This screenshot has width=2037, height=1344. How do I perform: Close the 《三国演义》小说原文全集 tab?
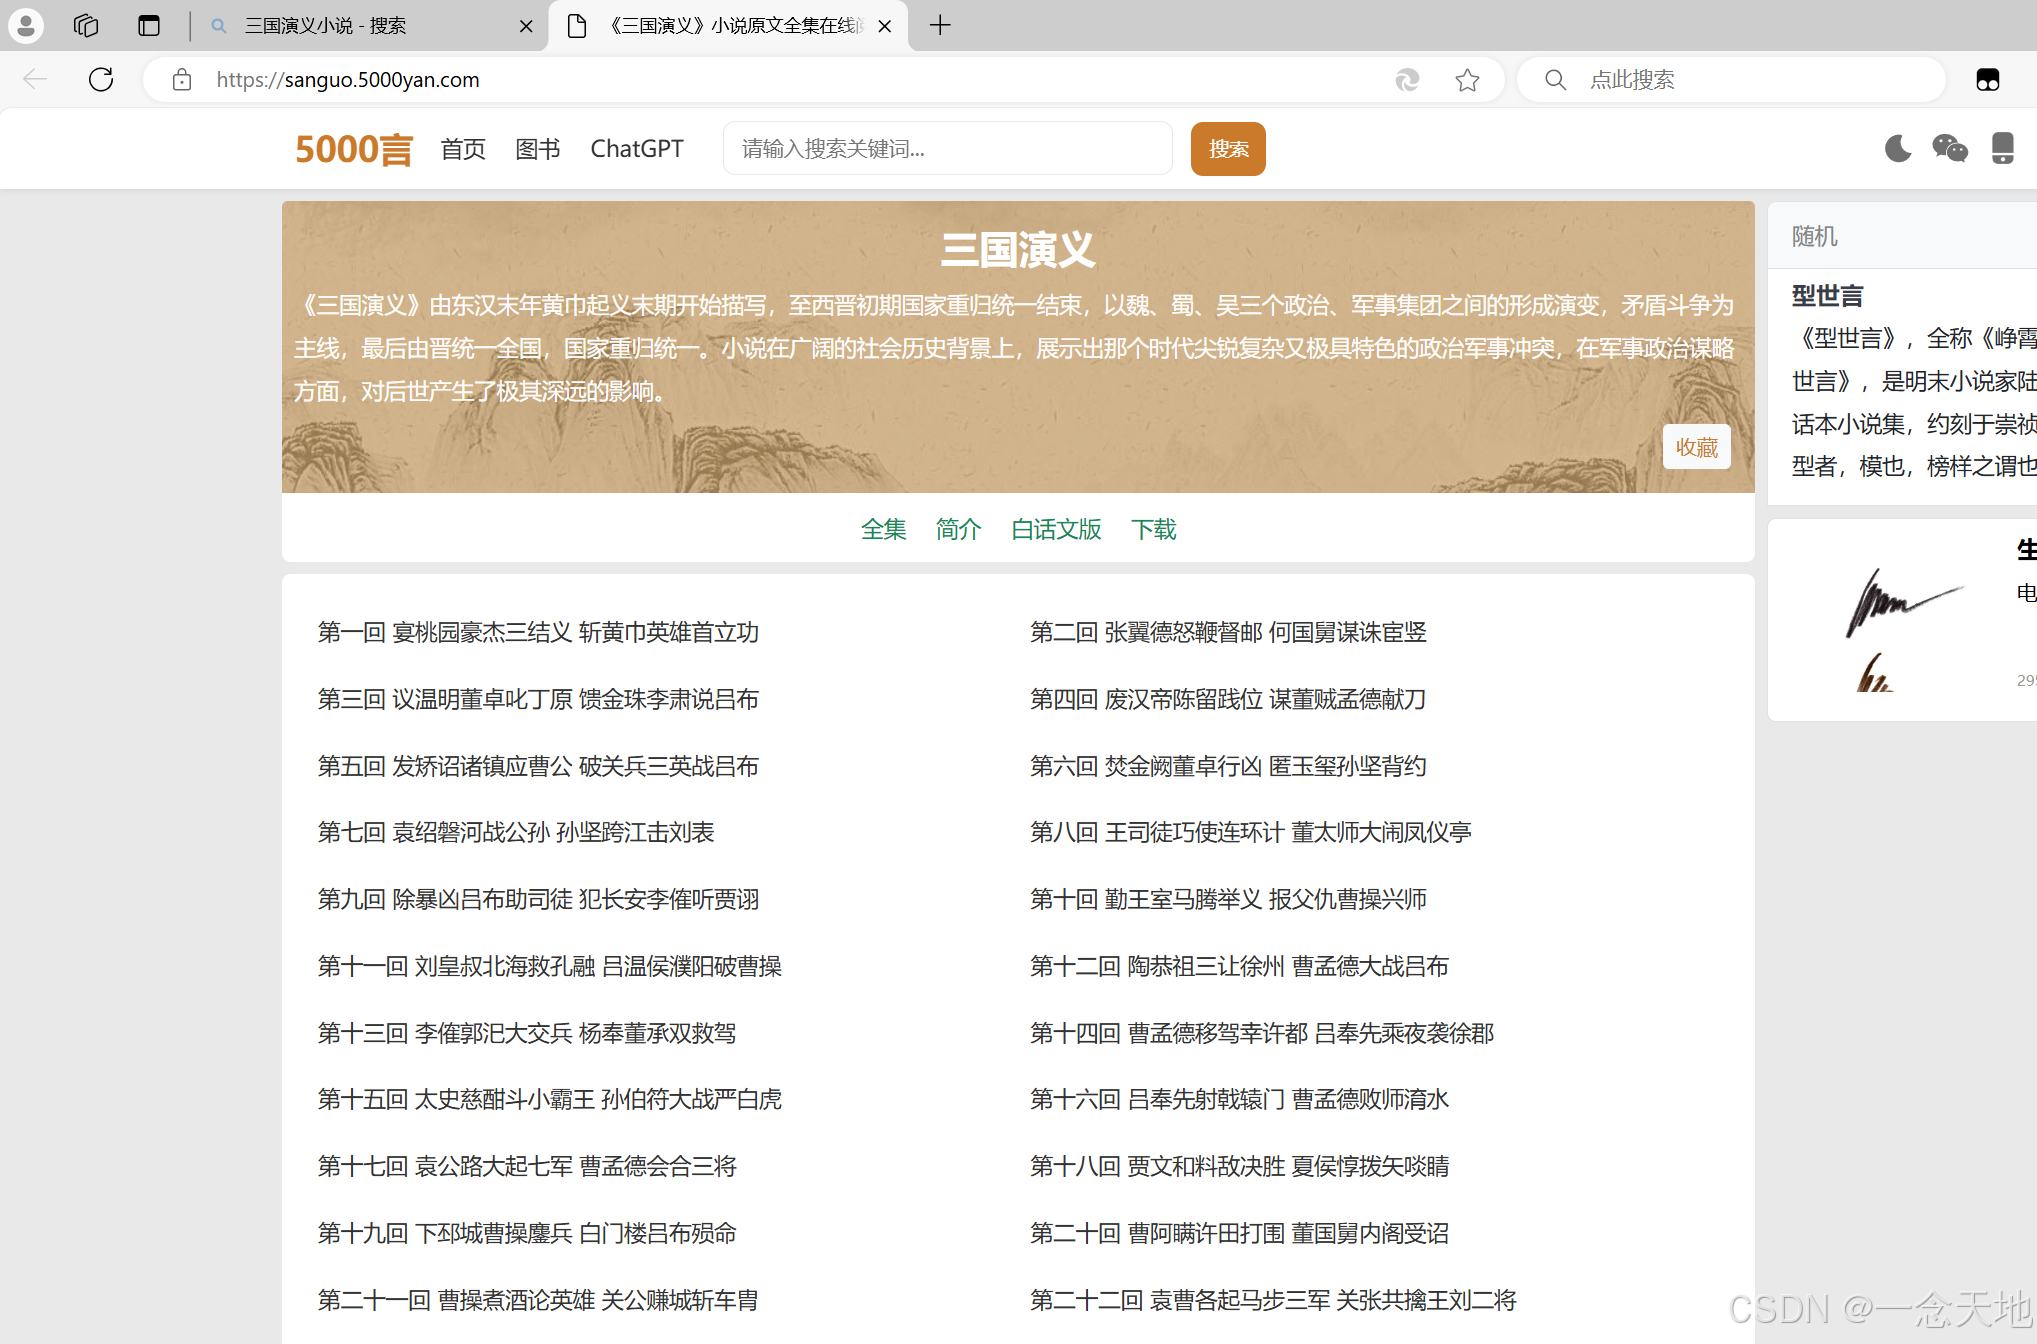[884, 26]
